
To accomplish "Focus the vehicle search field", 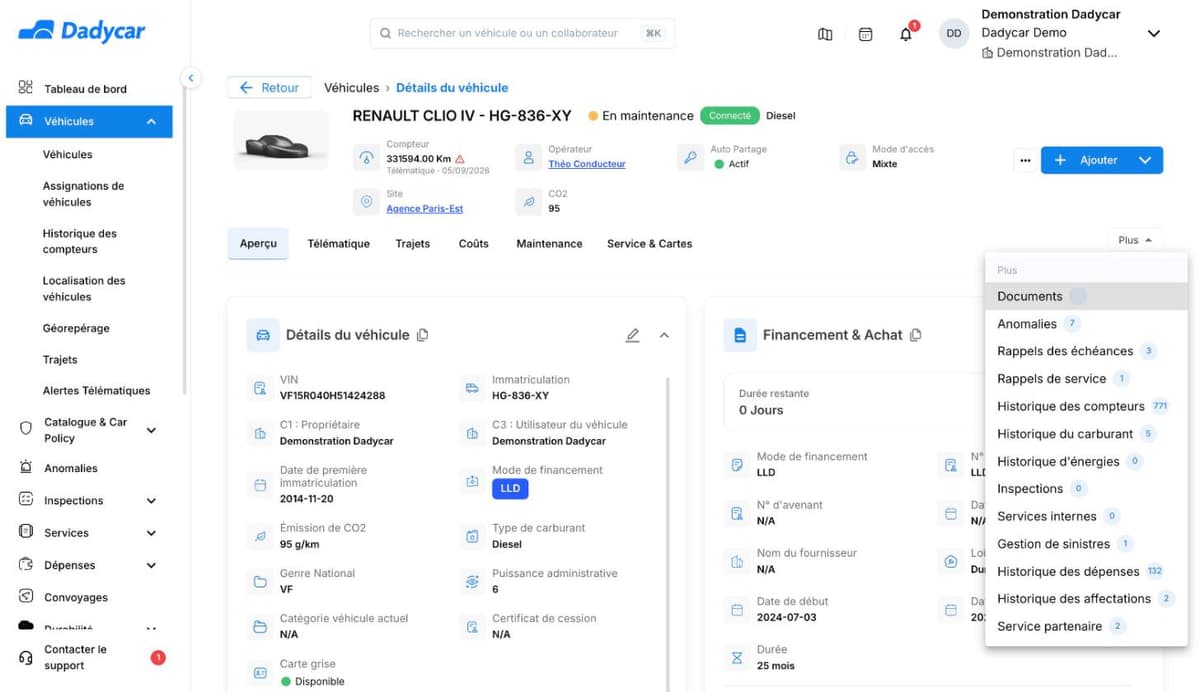I will point(522,33).
